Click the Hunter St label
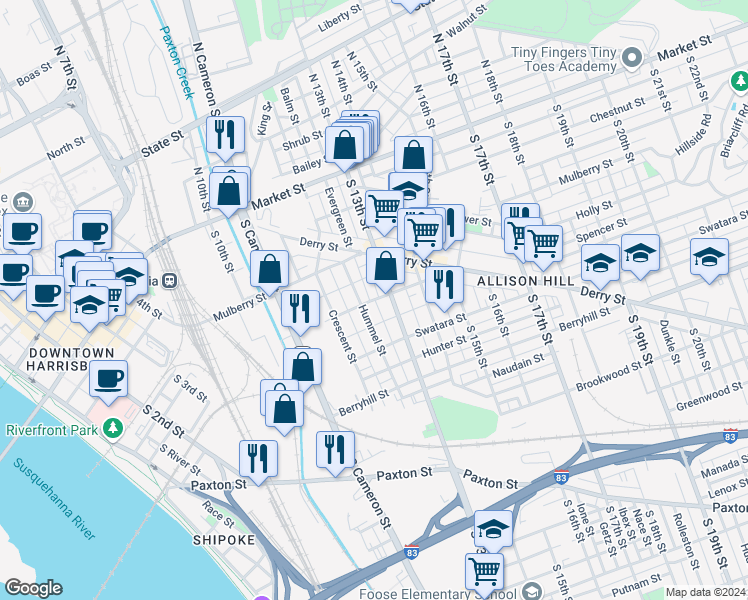Image resolution: width=748 pixels, height=600 pixels. point(444,346)
